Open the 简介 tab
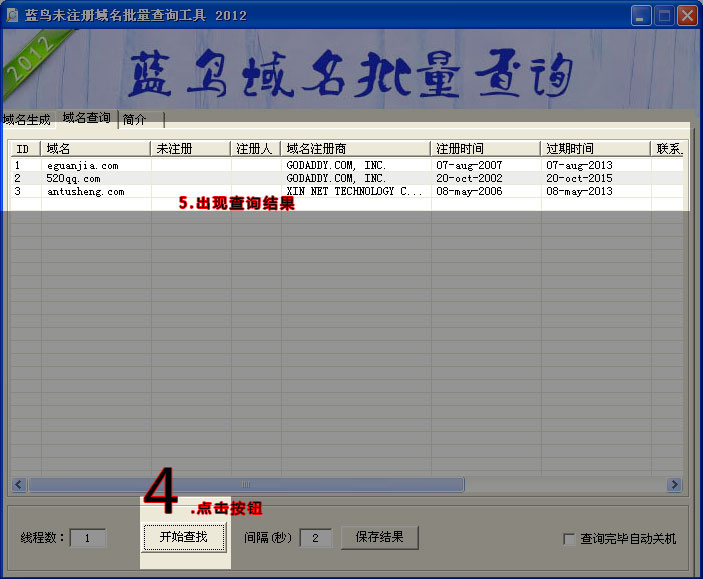Viewport: 703px width, 579px height. coord(134,119)
